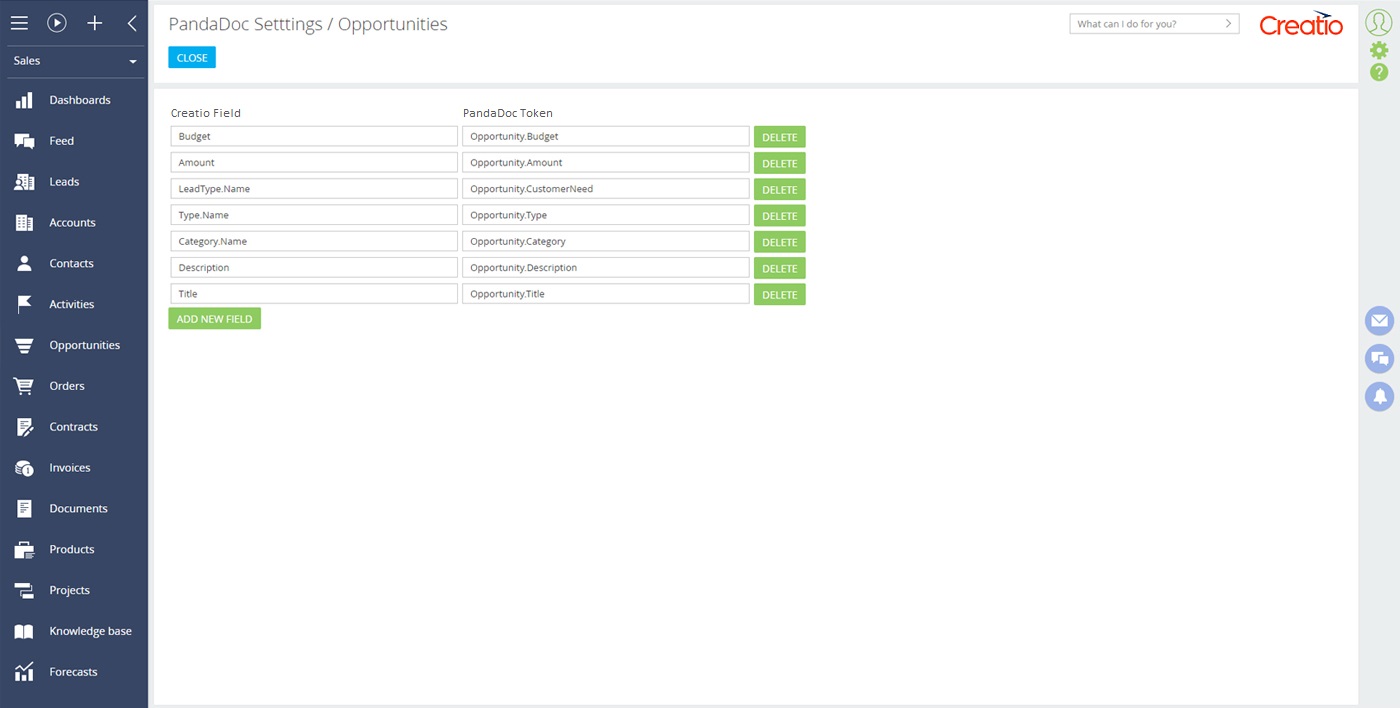
Task: Open the chat messages panel
Action: pos(1379,359)
